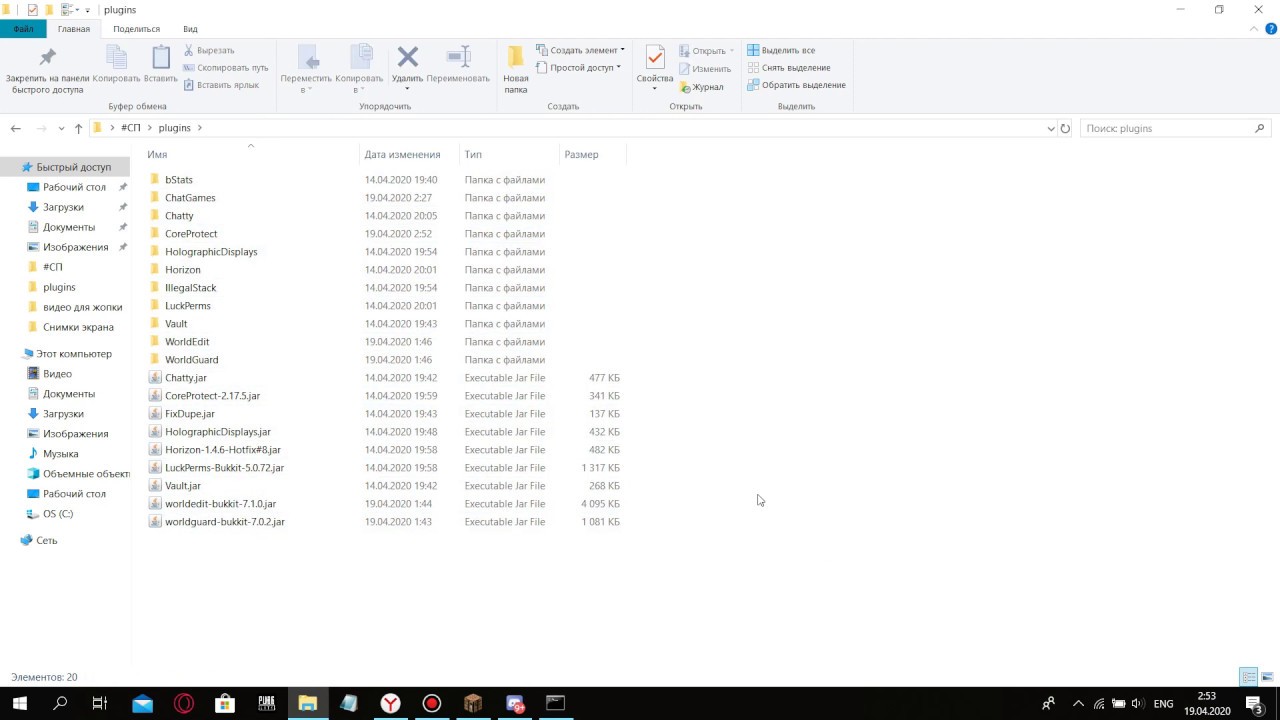1280x720 pixels.
Task: Select the Chatty.jar file
Action: (x=186, y=378)
